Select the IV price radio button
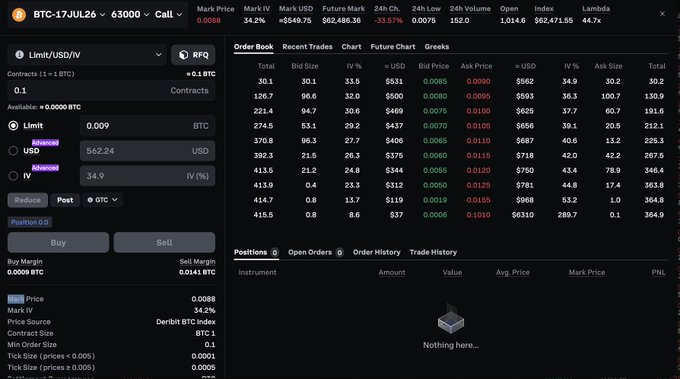Screen dimensions: 680x379 click(13, 176)
